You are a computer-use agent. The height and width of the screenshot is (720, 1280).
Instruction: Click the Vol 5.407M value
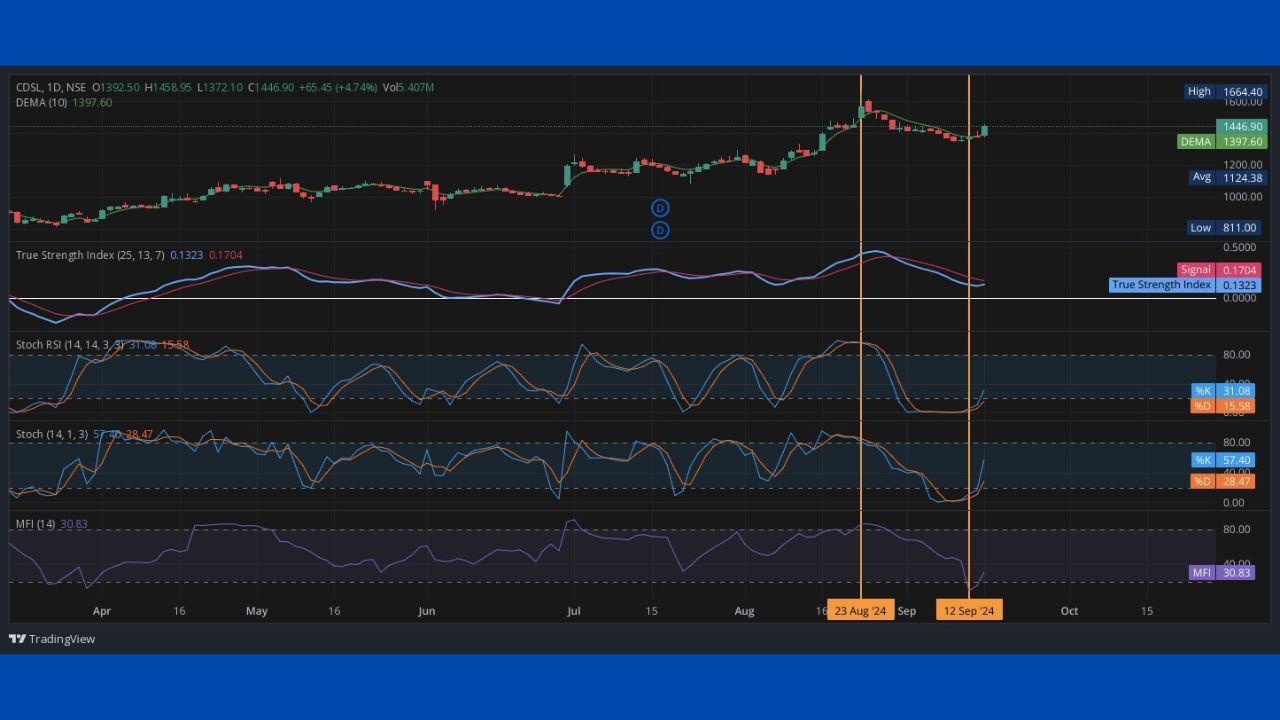[408, 88]
